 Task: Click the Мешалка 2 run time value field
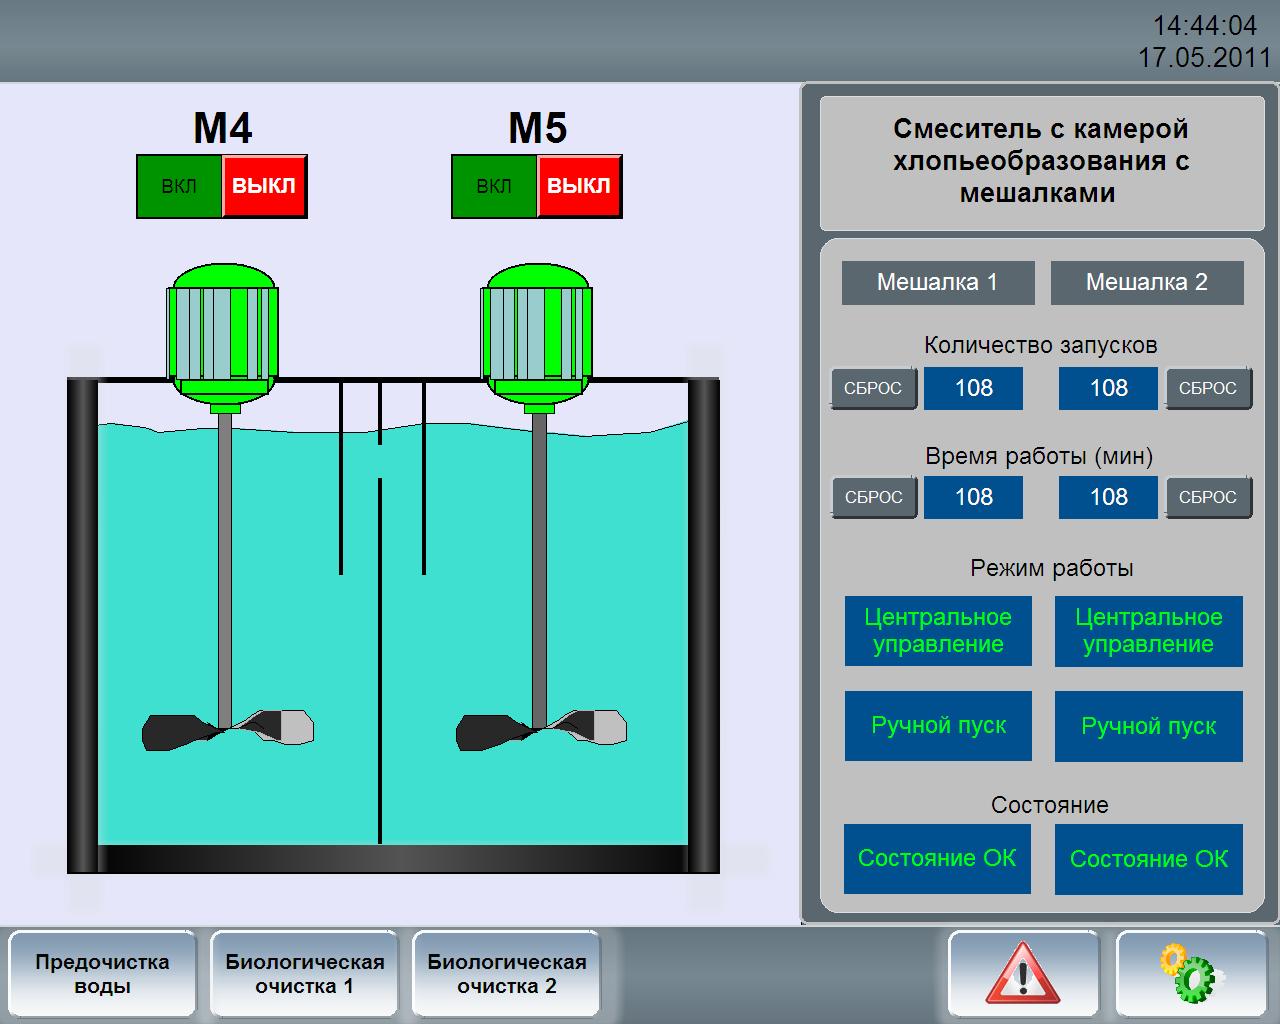1108,497
